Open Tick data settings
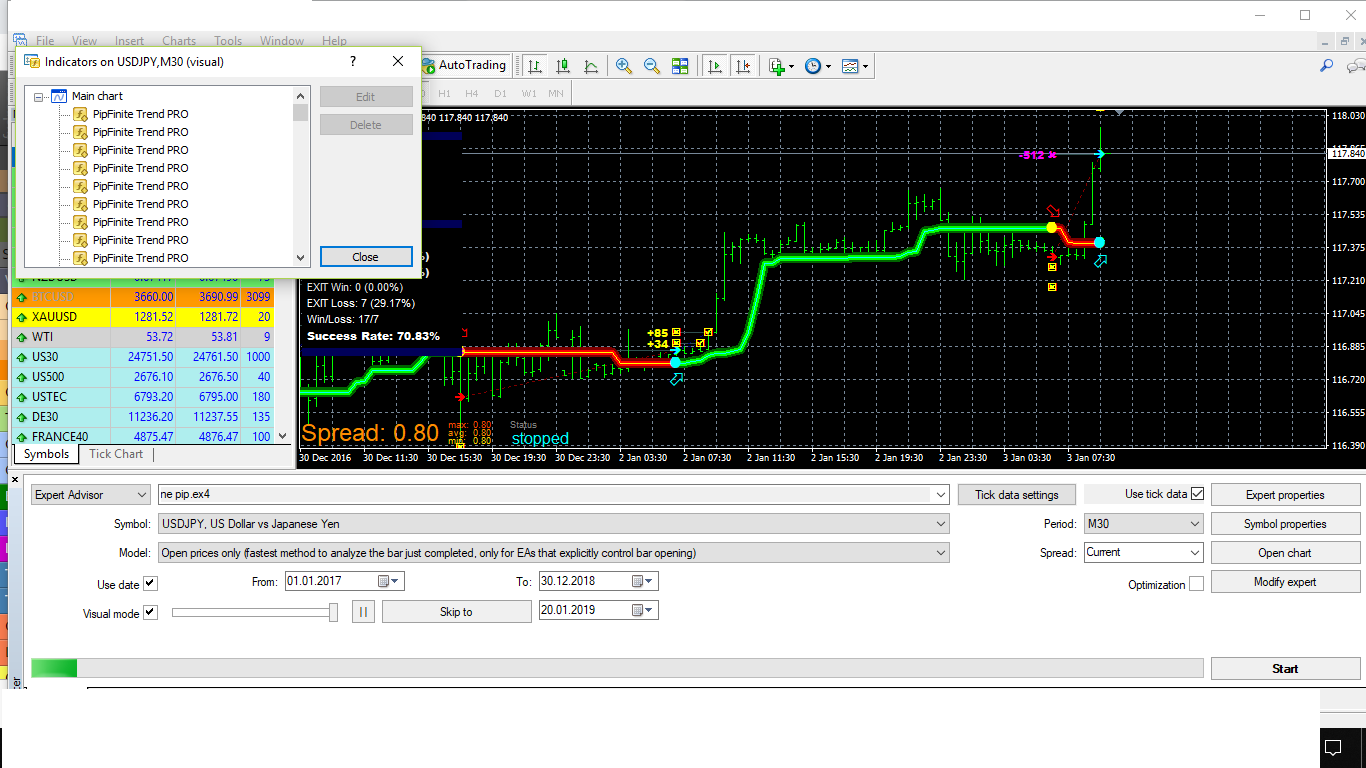 [x=1016, y=494]
